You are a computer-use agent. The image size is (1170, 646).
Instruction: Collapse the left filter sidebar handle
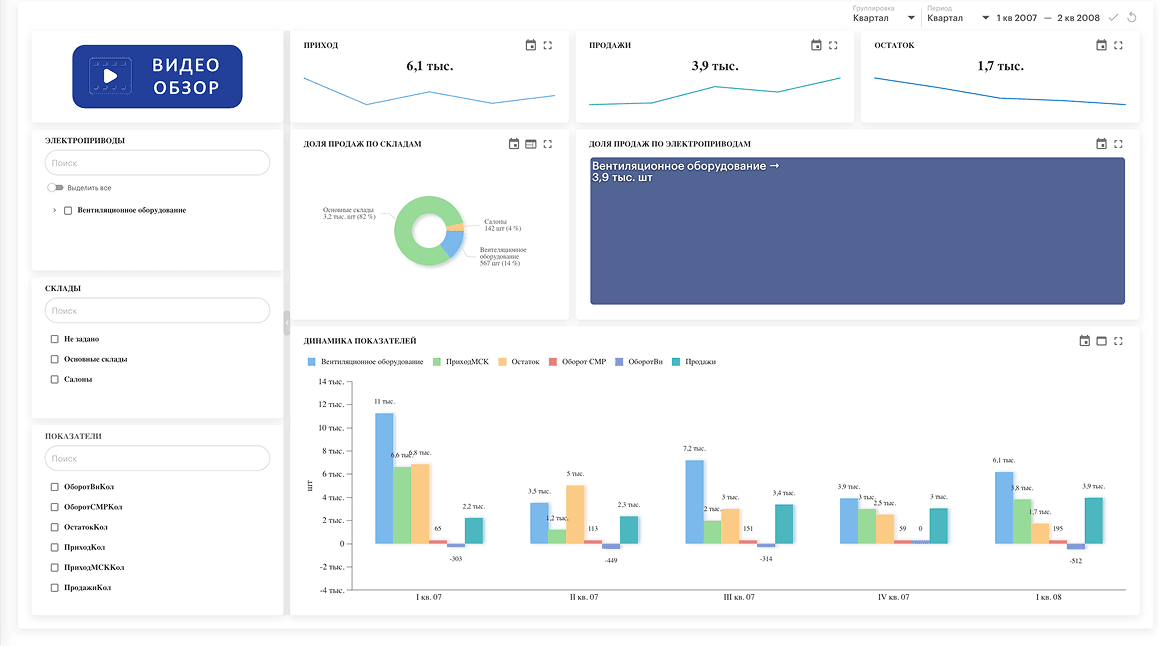pyautogui.click(x=287, y=324)
